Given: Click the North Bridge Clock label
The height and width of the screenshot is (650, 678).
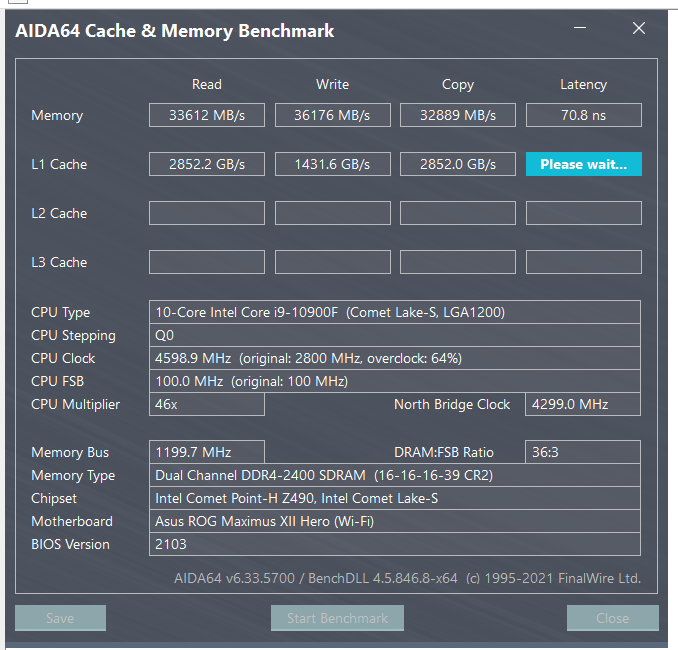Looking at the screenshot, I should pos(452,404).
